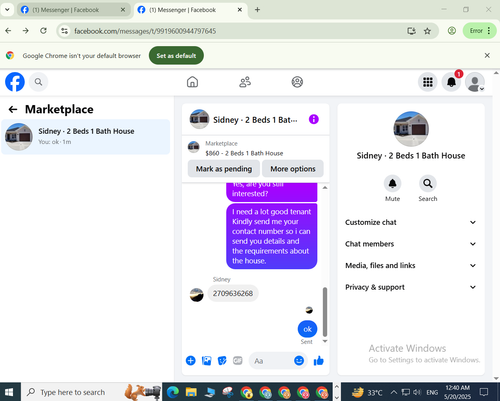Viewport: 500px width, 401px height.
Task: Choose a GIF from the GIF icon
Action: coord(238,360)
